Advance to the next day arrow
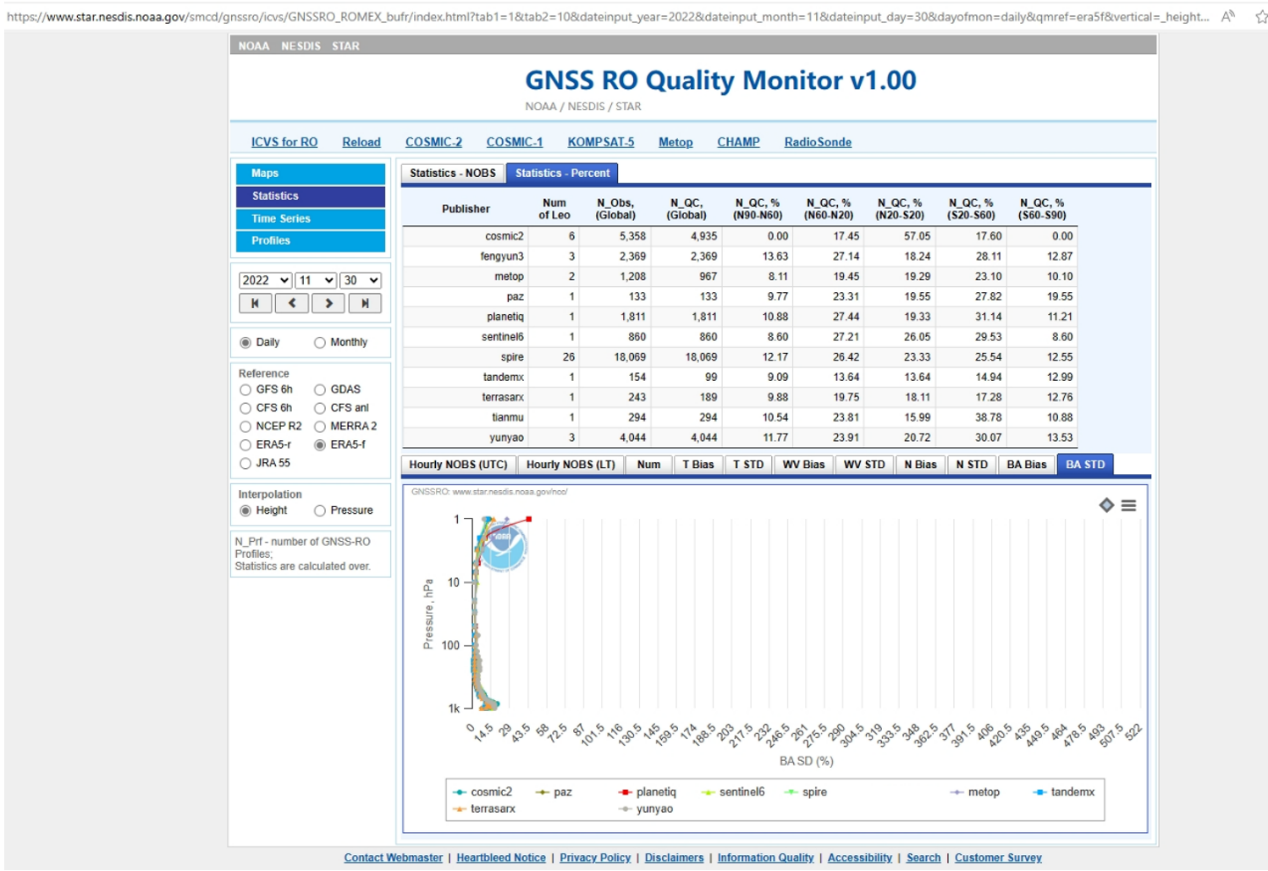 point(328,303)
